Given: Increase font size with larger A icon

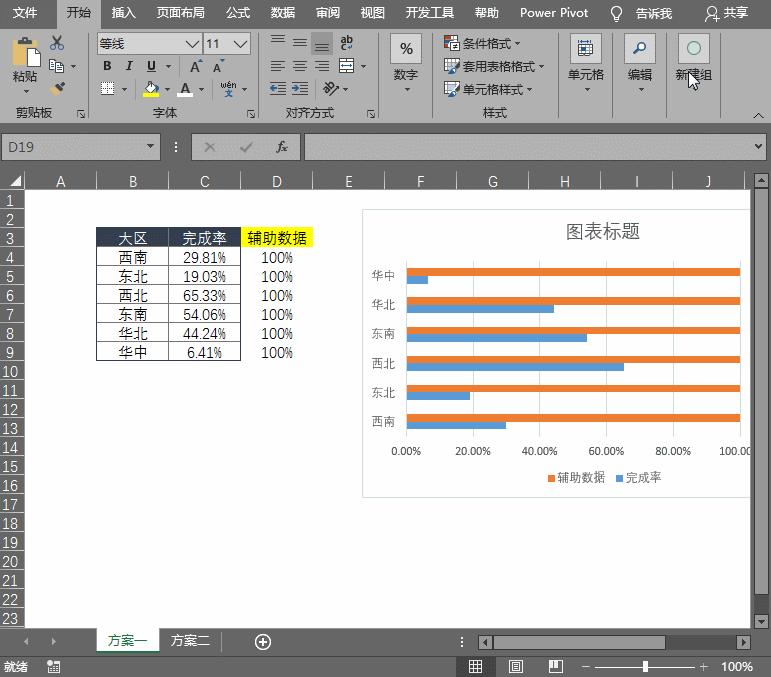Looking at the screenshot, I should coord(196,66).
